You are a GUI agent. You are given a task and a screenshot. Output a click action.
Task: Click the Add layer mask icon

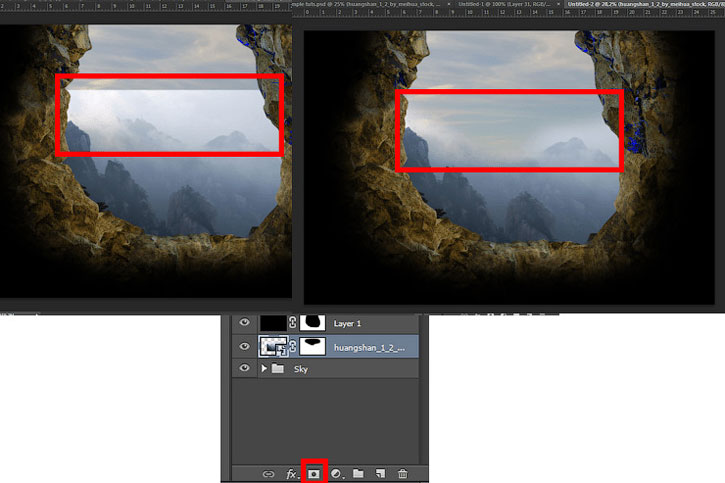tap(314, 474)
